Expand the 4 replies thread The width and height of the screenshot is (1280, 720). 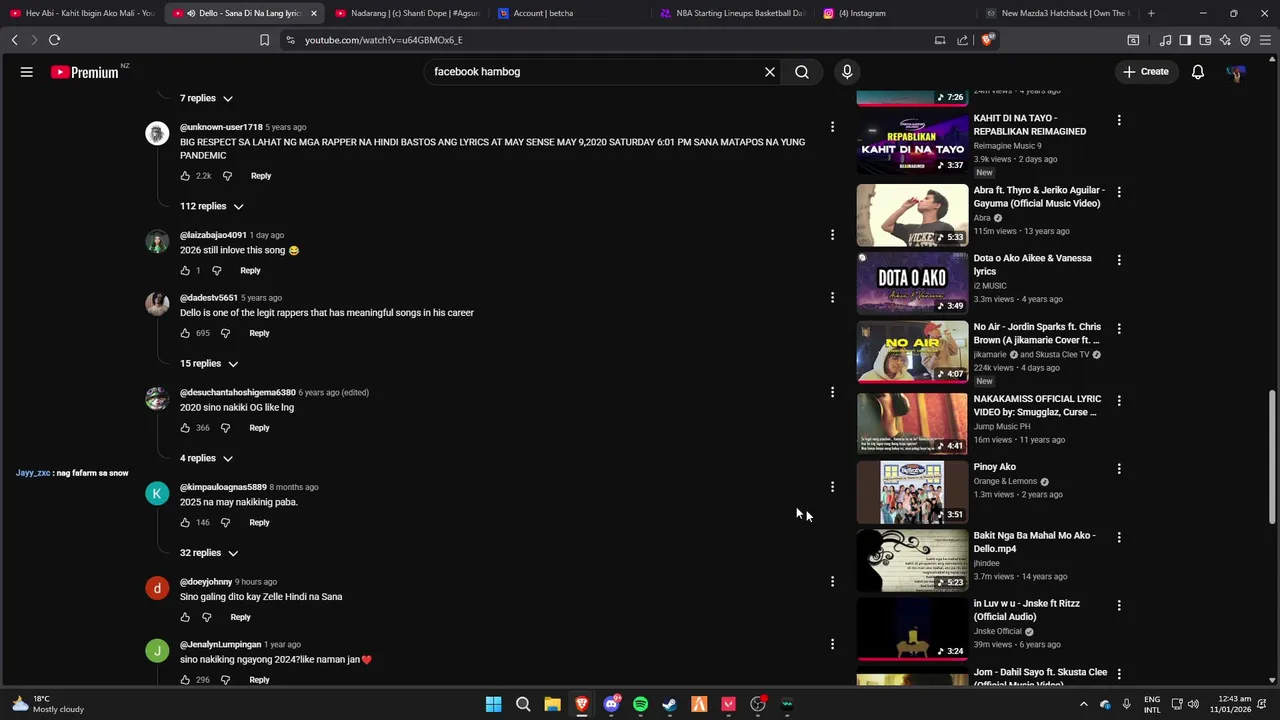tap(206, 458)
